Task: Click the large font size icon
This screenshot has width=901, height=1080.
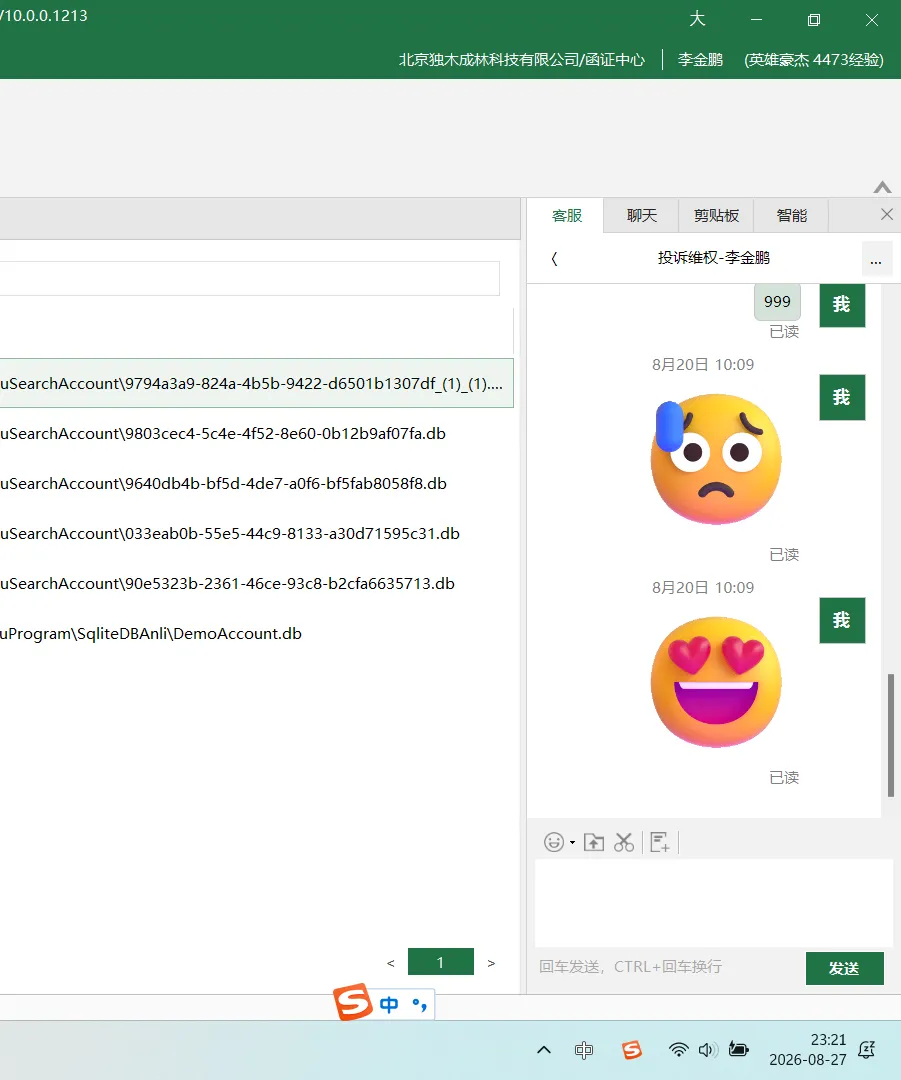Action: (x=697, y=19)
